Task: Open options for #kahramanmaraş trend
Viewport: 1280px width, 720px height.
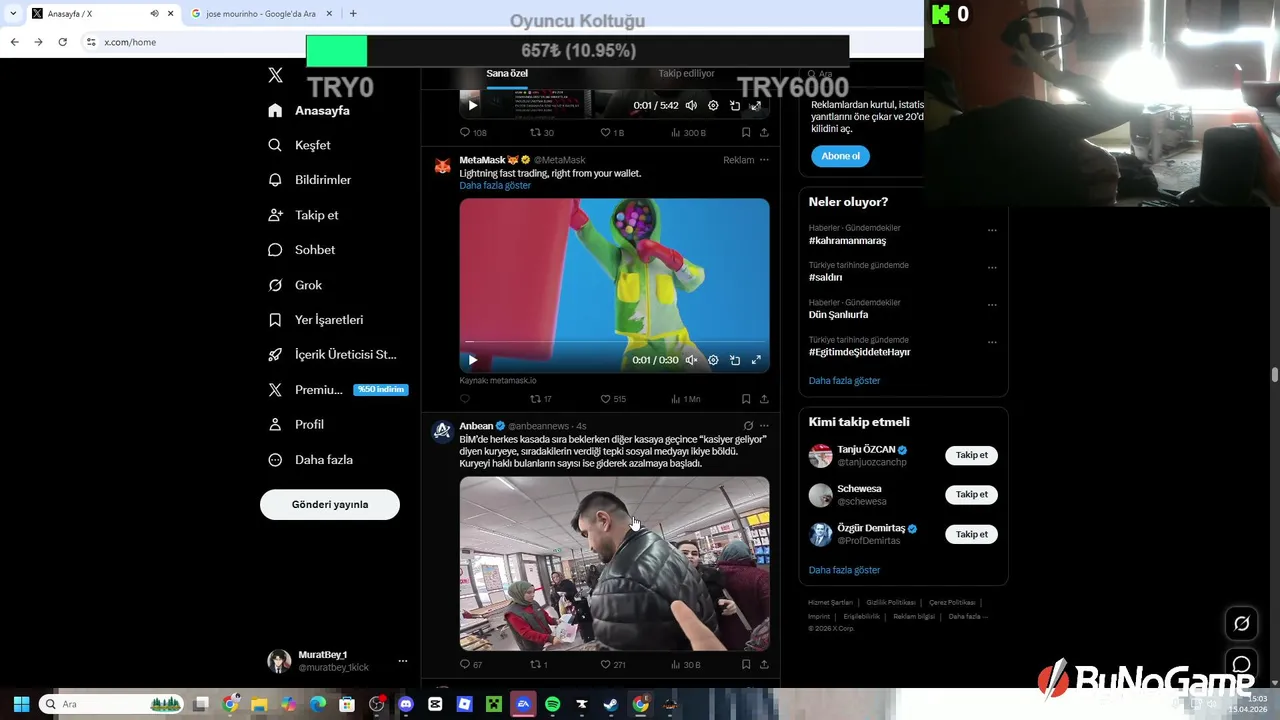Action: click(992, 230)
